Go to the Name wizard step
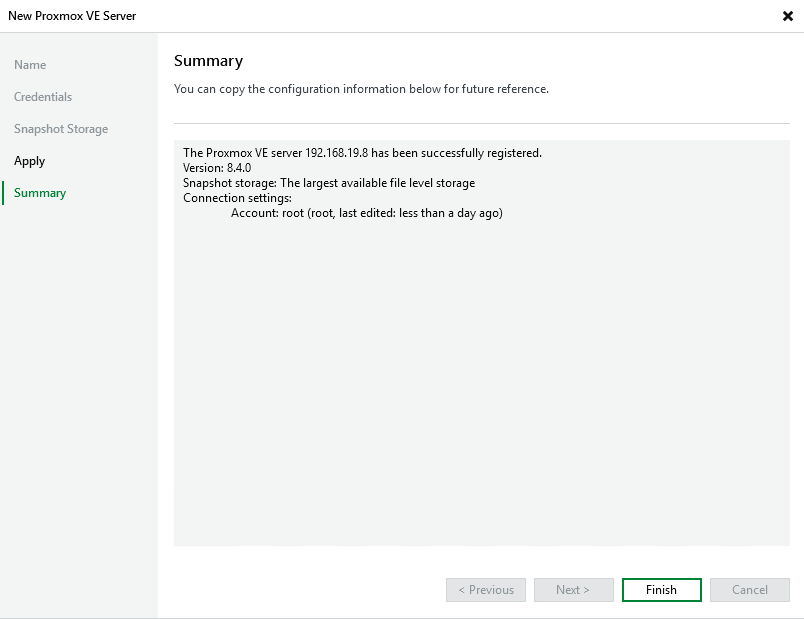The height and width of the screenshot is (619, 804). point(30,65)
